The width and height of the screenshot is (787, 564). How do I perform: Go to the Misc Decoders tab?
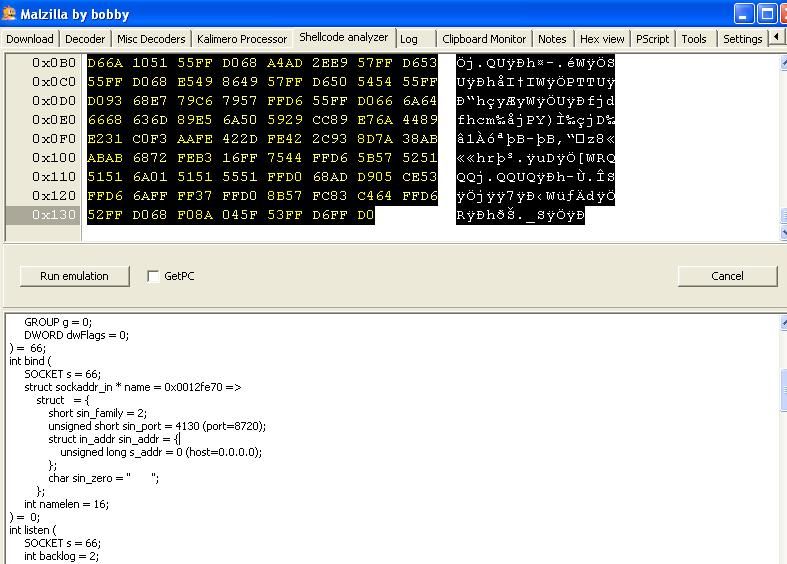[x=151, y=39]
